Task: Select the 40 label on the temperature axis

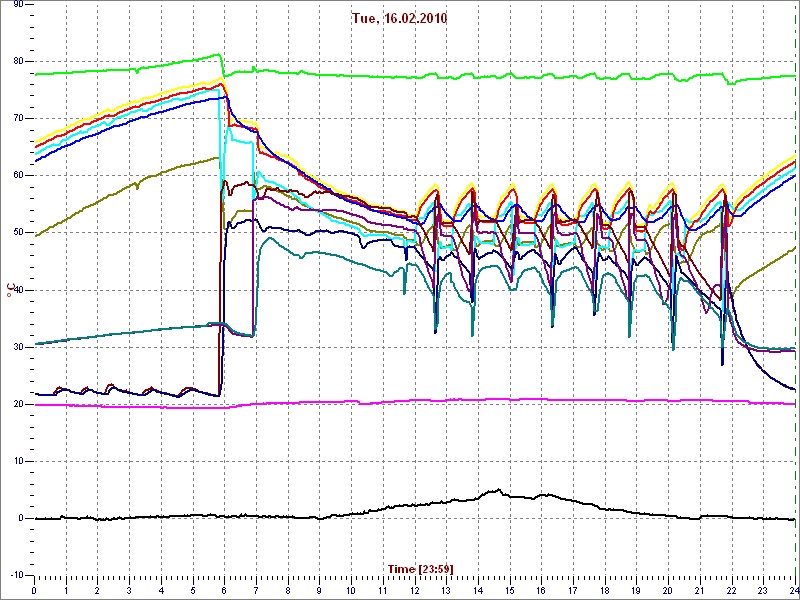Action: [17, 290]
